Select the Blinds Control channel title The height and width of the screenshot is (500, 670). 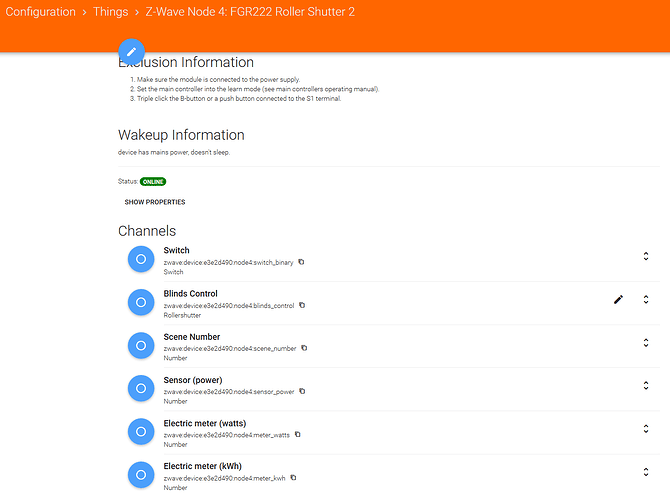[x=191, y=294]
